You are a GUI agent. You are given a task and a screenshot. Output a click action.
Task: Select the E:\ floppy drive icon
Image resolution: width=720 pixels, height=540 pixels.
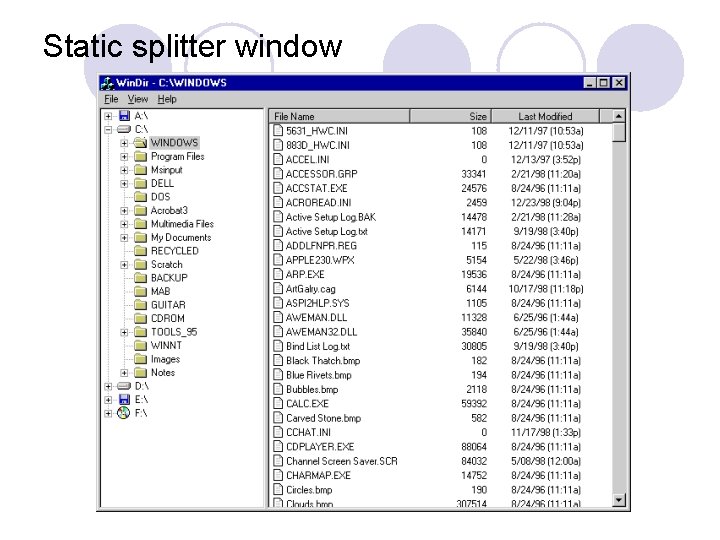tap(124, 399)
